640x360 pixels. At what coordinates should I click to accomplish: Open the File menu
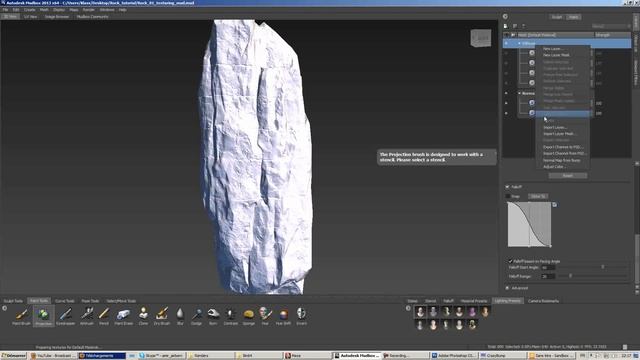point(5,9)
